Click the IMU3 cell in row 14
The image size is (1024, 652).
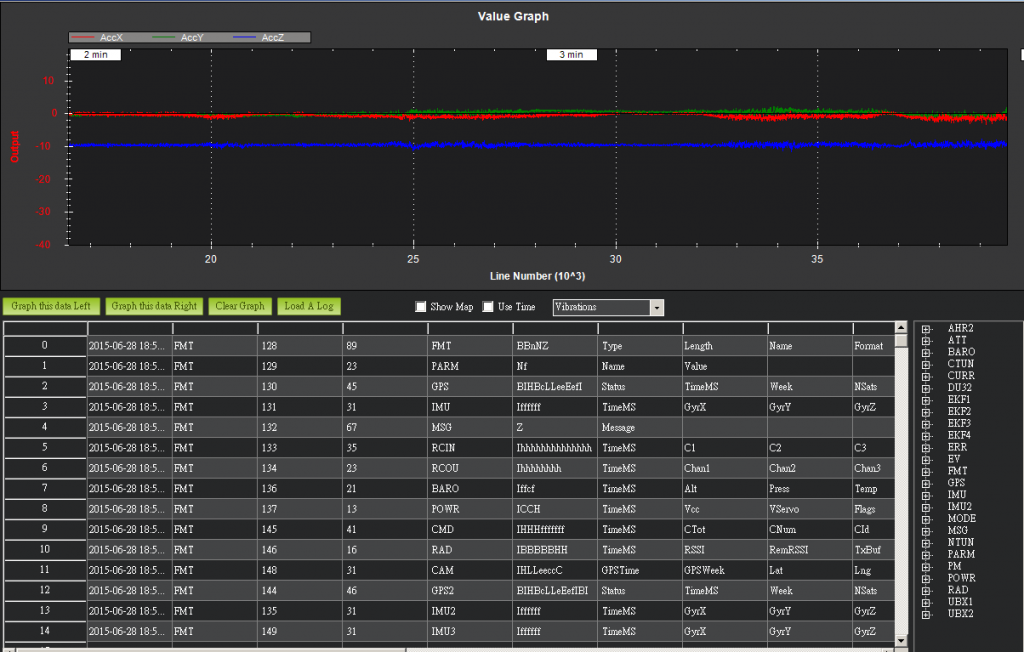point(470,632)
